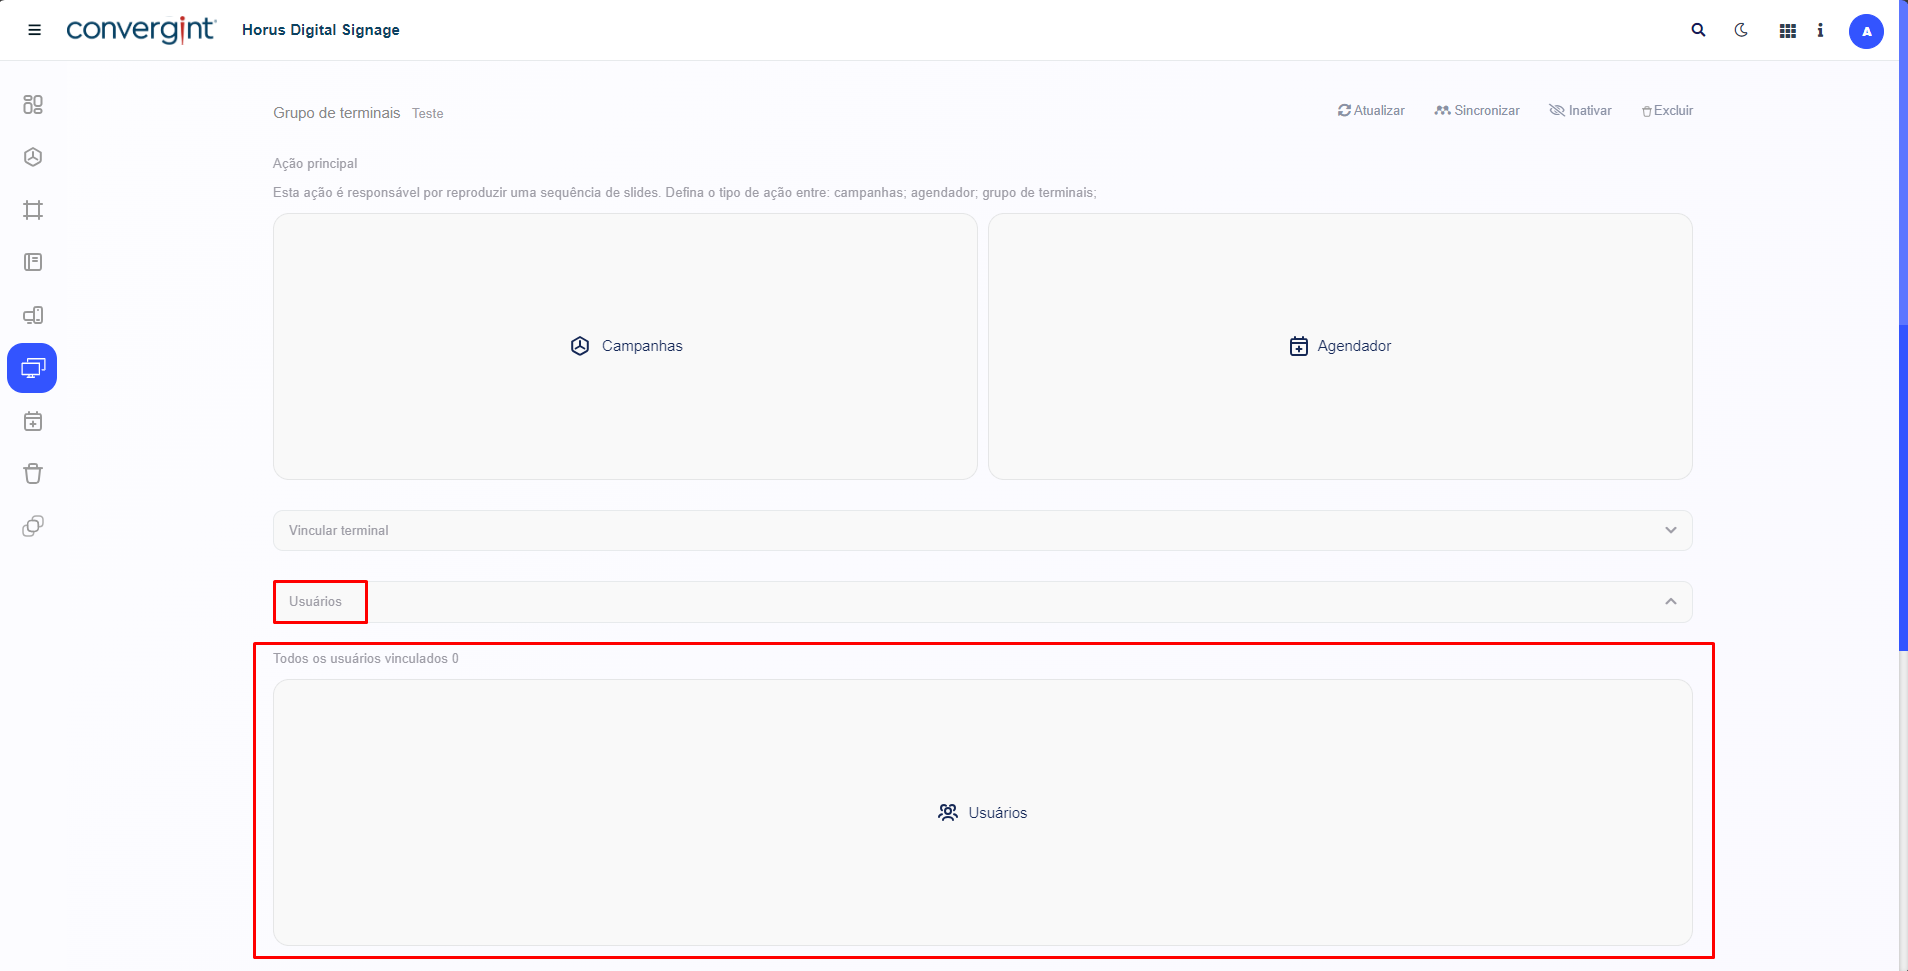
Task: Toggle the hamburger menu to collapse the sidebar
Action: pos(34,30)
